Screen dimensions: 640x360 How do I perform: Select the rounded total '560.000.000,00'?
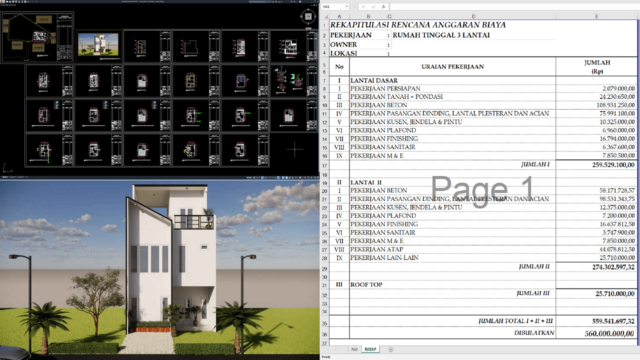[x=610, y=334]
